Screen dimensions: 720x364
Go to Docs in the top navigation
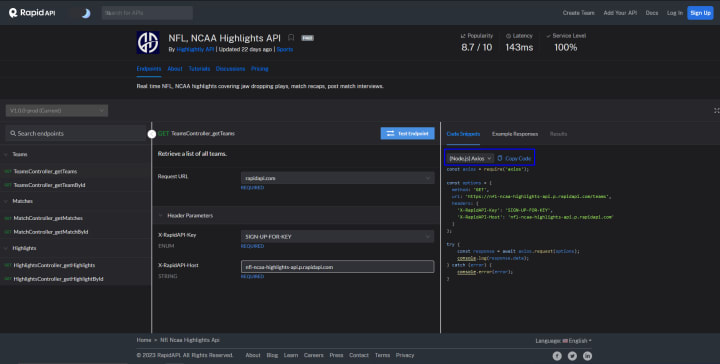652,13
